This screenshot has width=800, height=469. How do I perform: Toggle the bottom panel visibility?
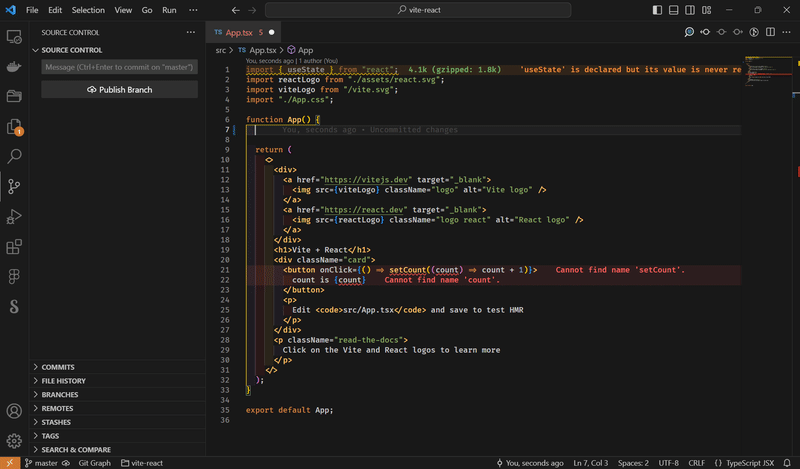click(x=673, y=10)
